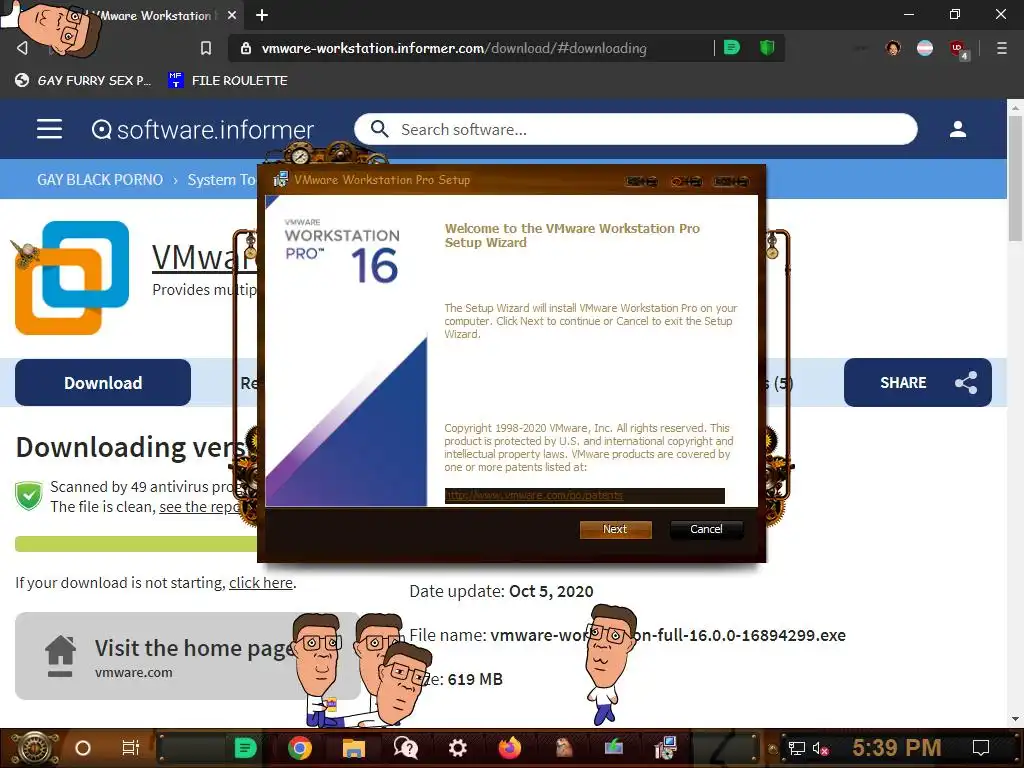1024x768 pixels.
Task: Open the user account icon on the site
Action: [x=957, y=129]
